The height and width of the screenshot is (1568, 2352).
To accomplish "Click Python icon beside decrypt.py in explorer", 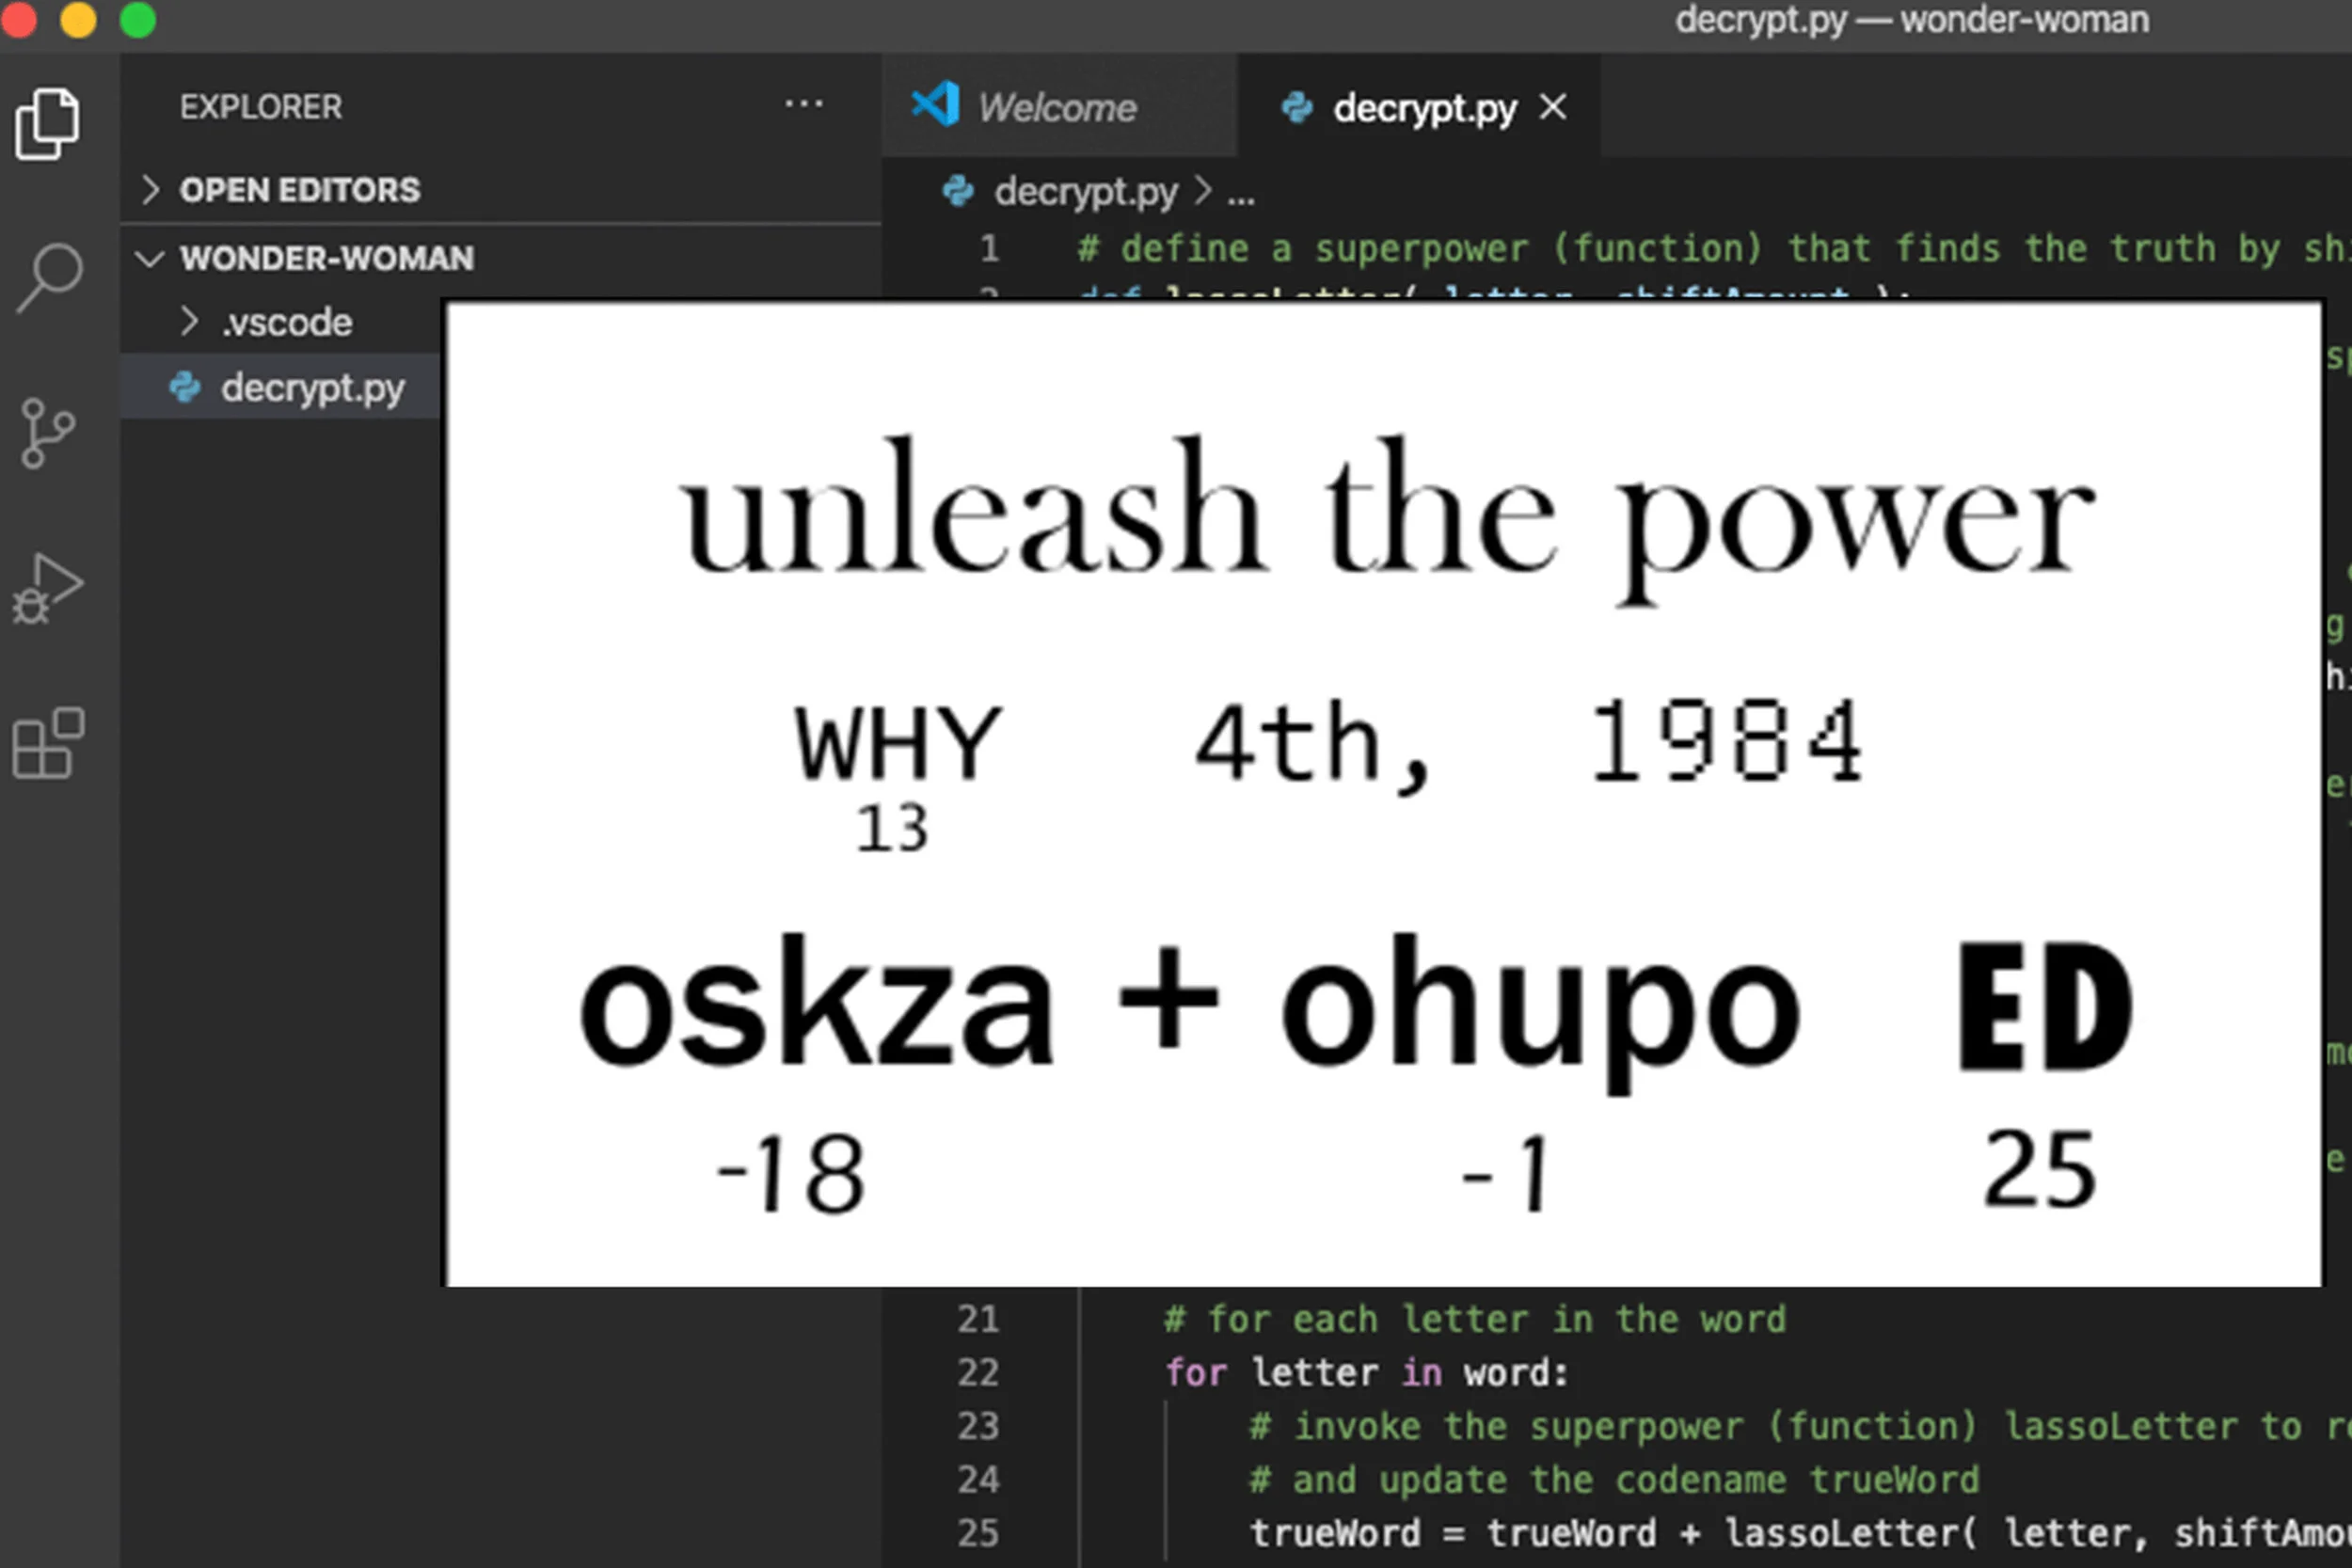I will pyautogui.click(x=185, y=387).
